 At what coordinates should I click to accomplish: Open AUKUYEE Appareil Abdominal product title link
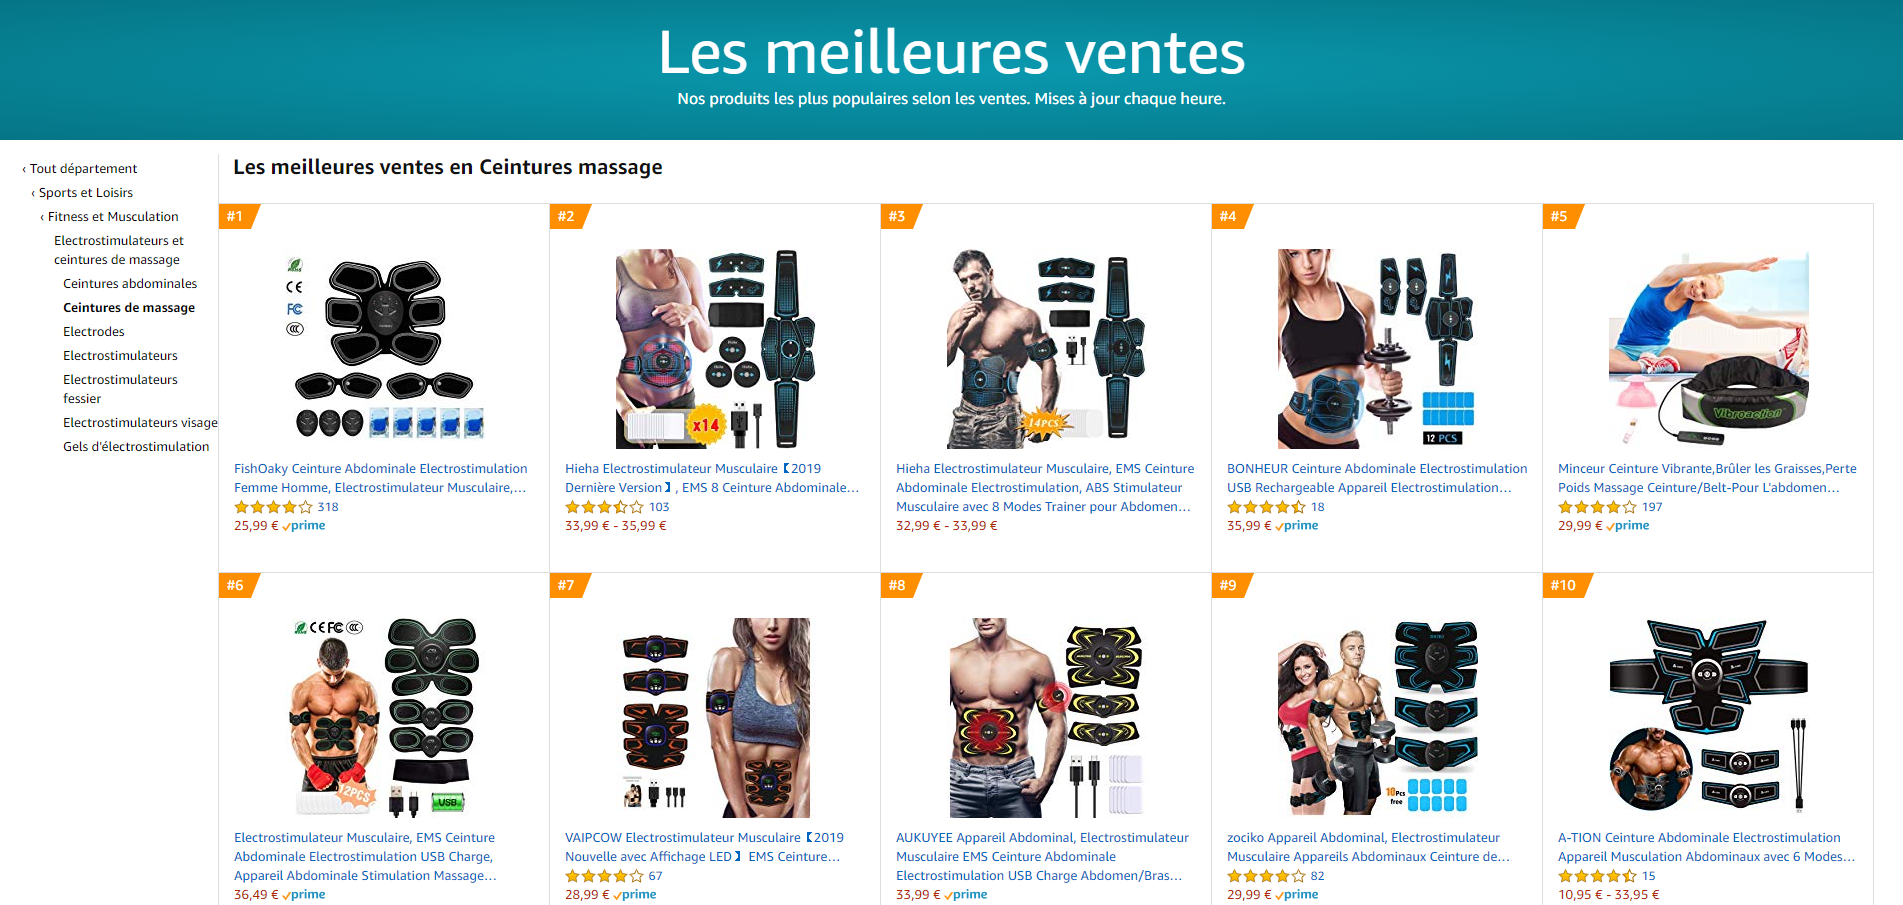click(1042, 857)
